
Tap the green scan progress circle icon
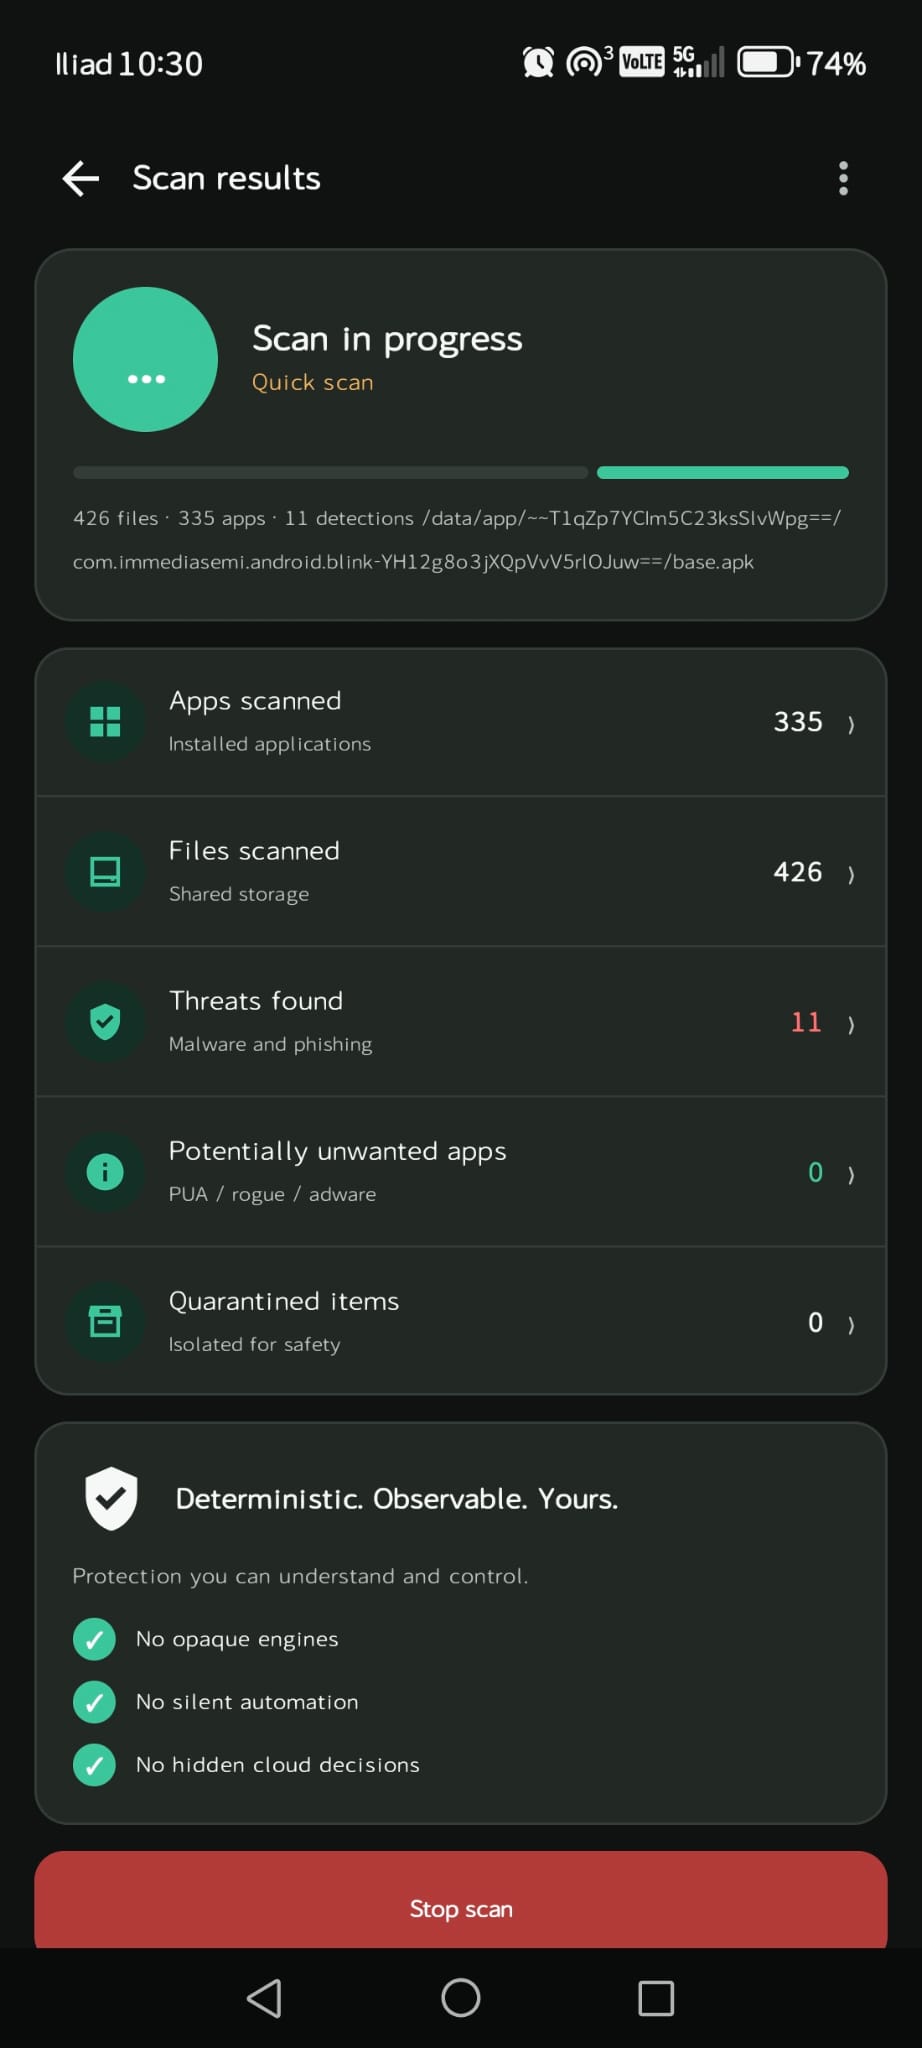pyautogui.click(x=145, y=359)
